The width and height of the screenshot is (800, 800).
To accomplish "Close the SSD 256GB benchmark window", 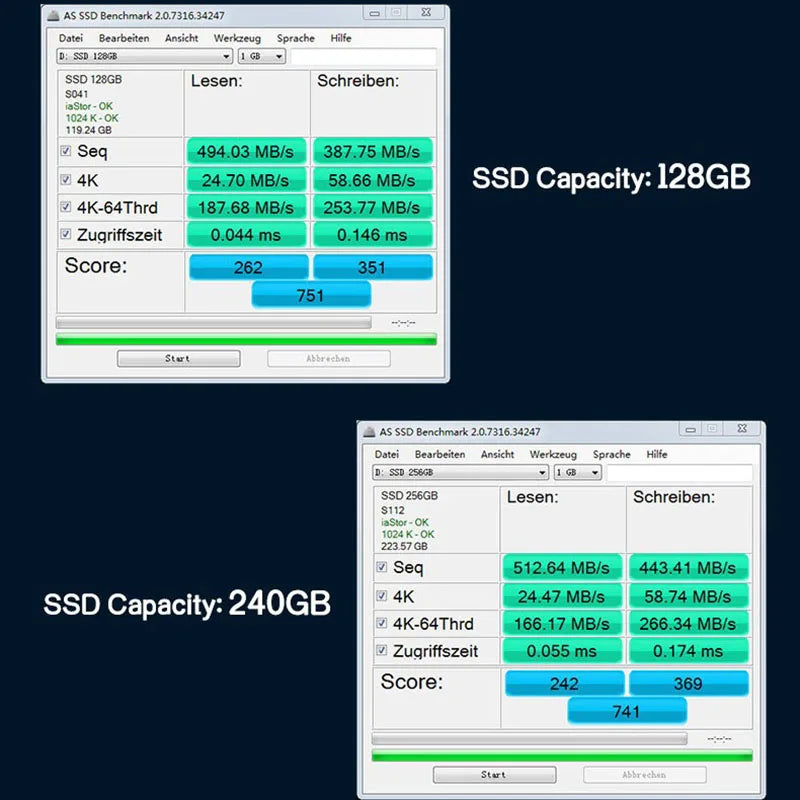I will [x=742, y=428].
